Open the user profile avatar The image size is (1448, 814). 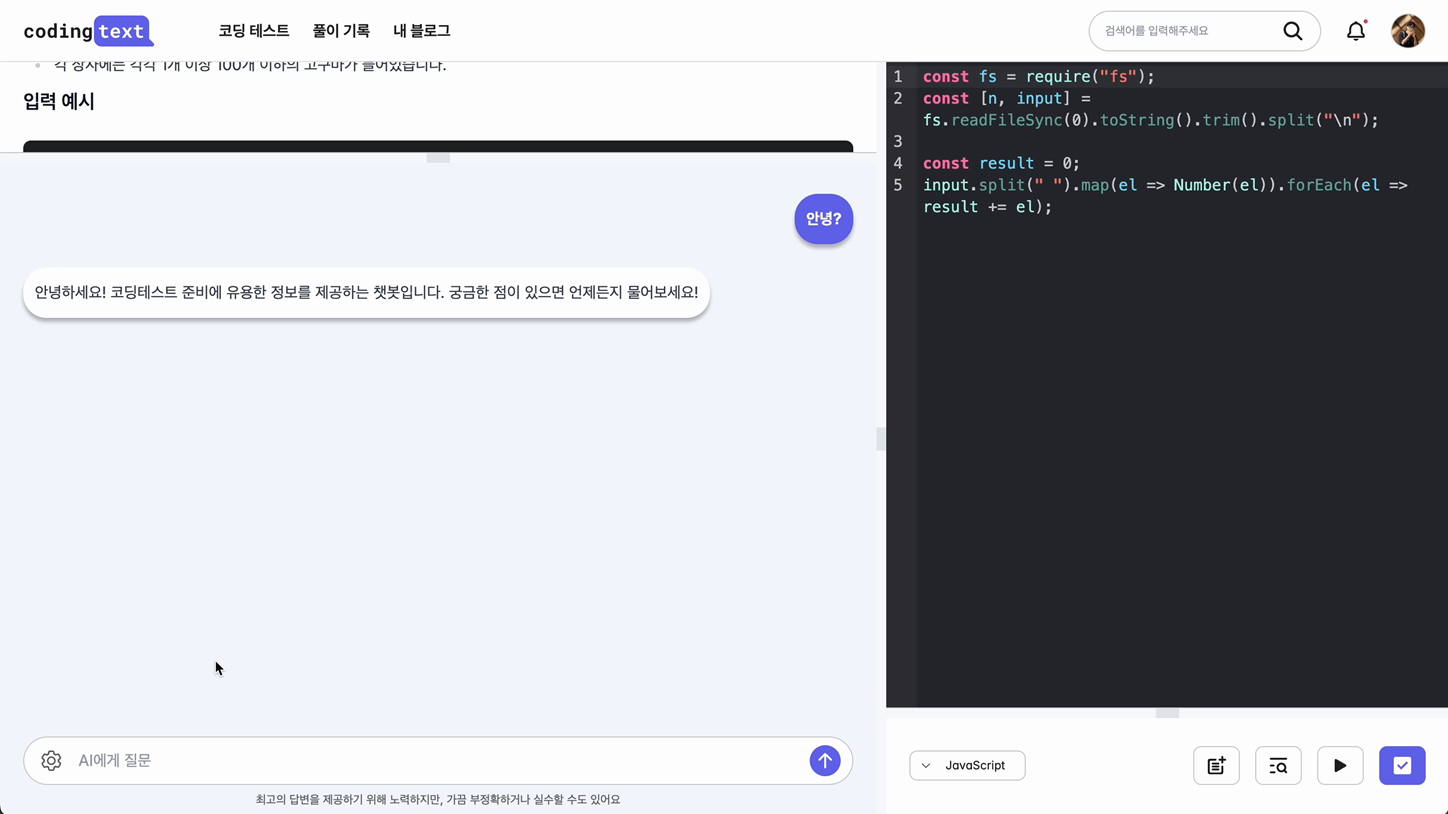point(1408,31)
